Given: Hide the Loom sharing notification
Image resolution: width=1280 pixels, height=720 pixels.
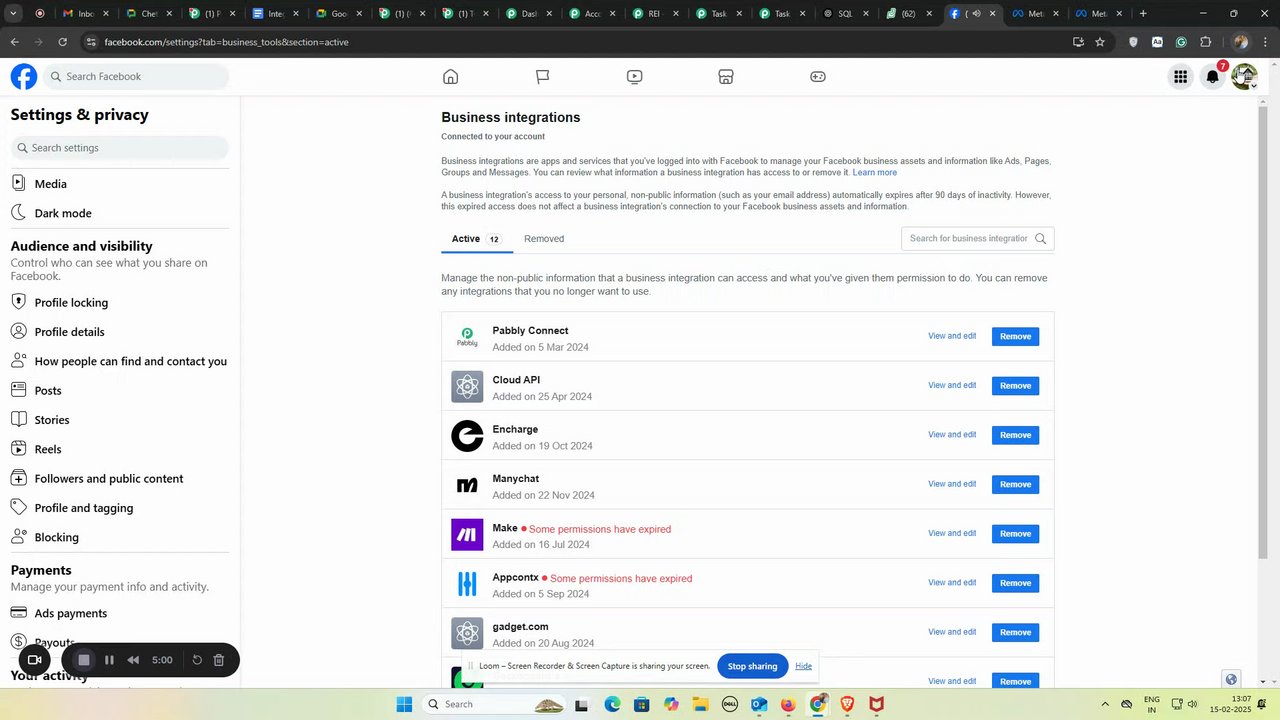Looking at the screenshot, I should (803, 666).
